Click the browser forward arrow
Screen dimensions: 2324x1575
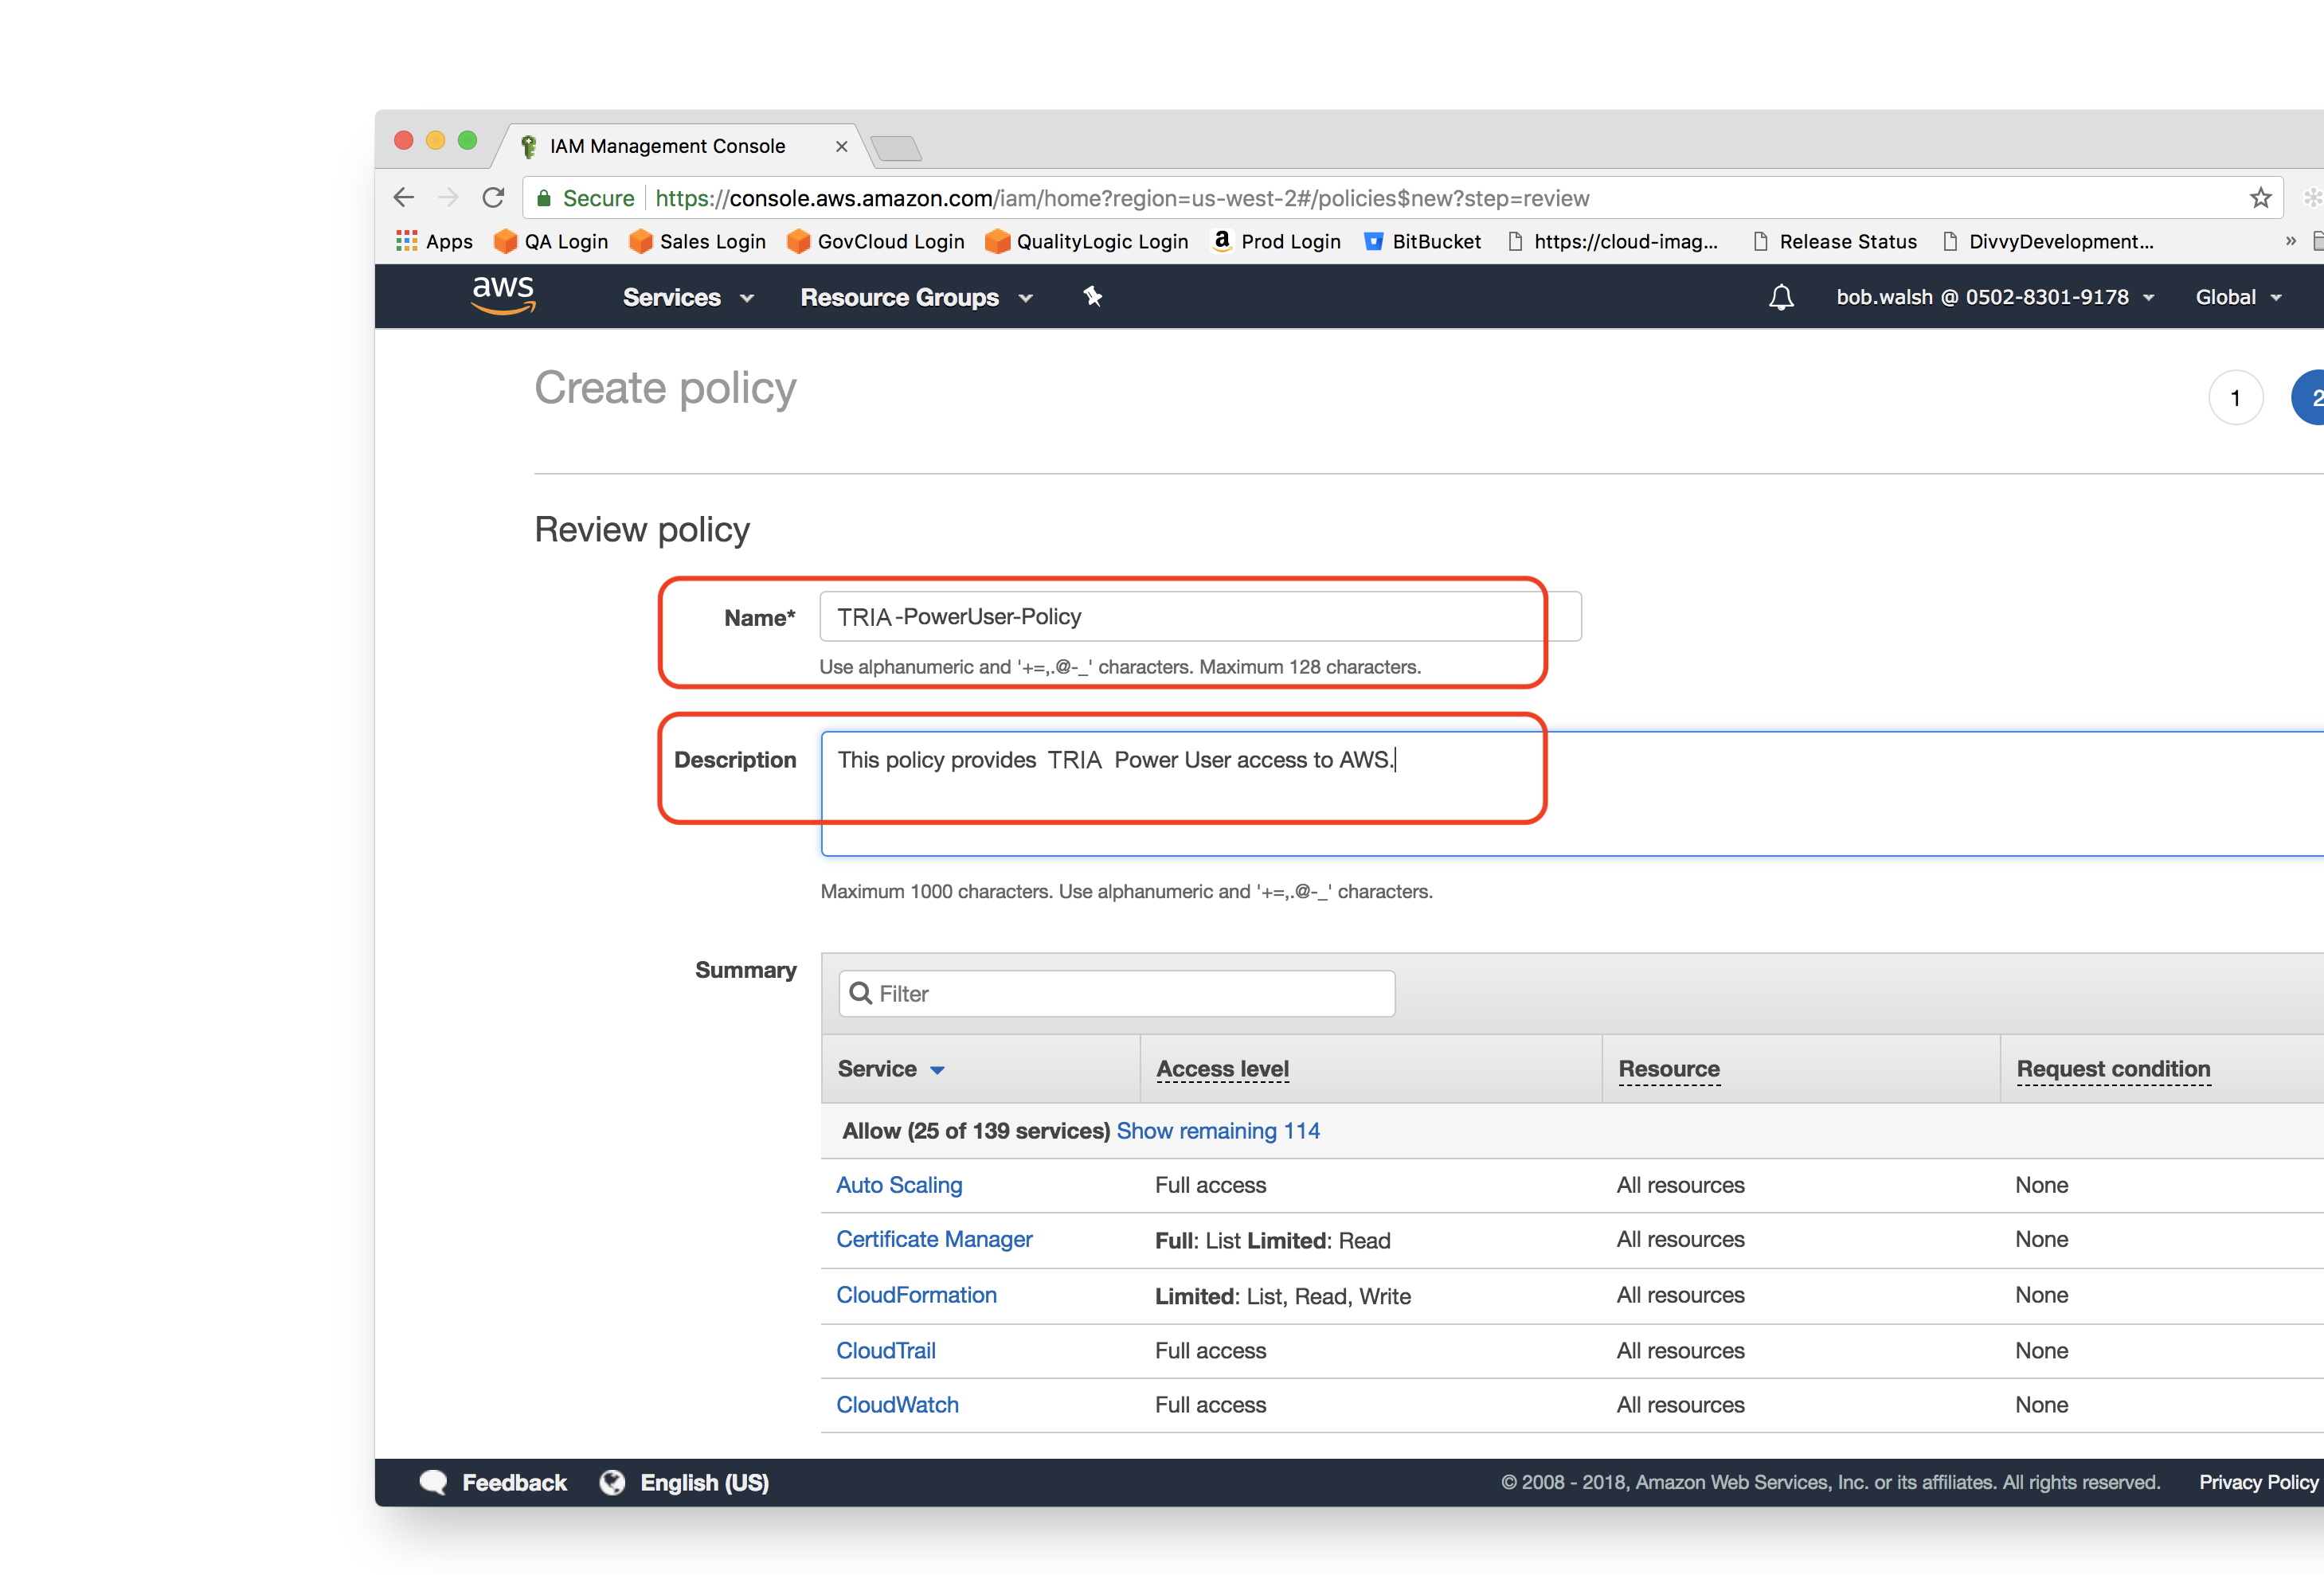[x=448, y=198]
